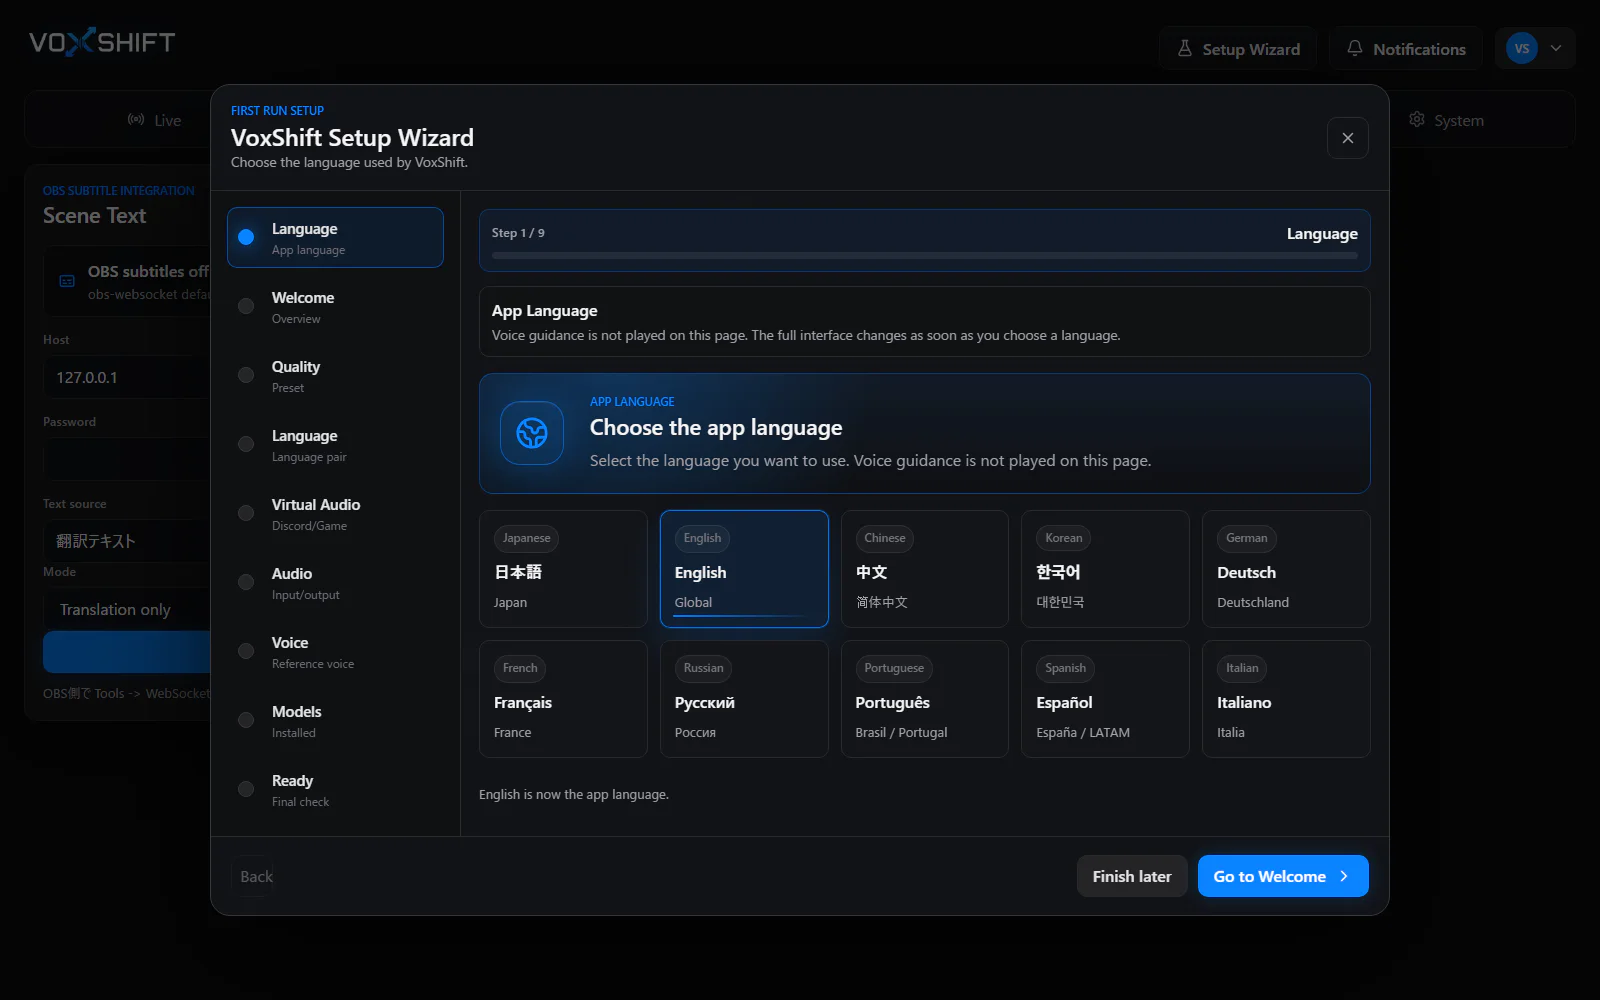Open the Welcome Overview step
This screenshot has width=1600, height=1000.
pos(335,307)
